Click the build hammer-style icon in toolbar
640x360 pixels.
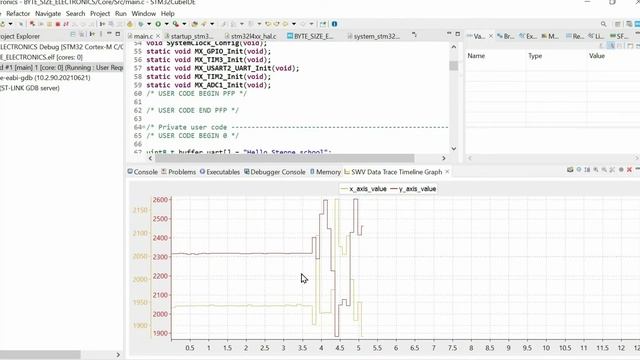pyautogui.click(x=130, y=24)
